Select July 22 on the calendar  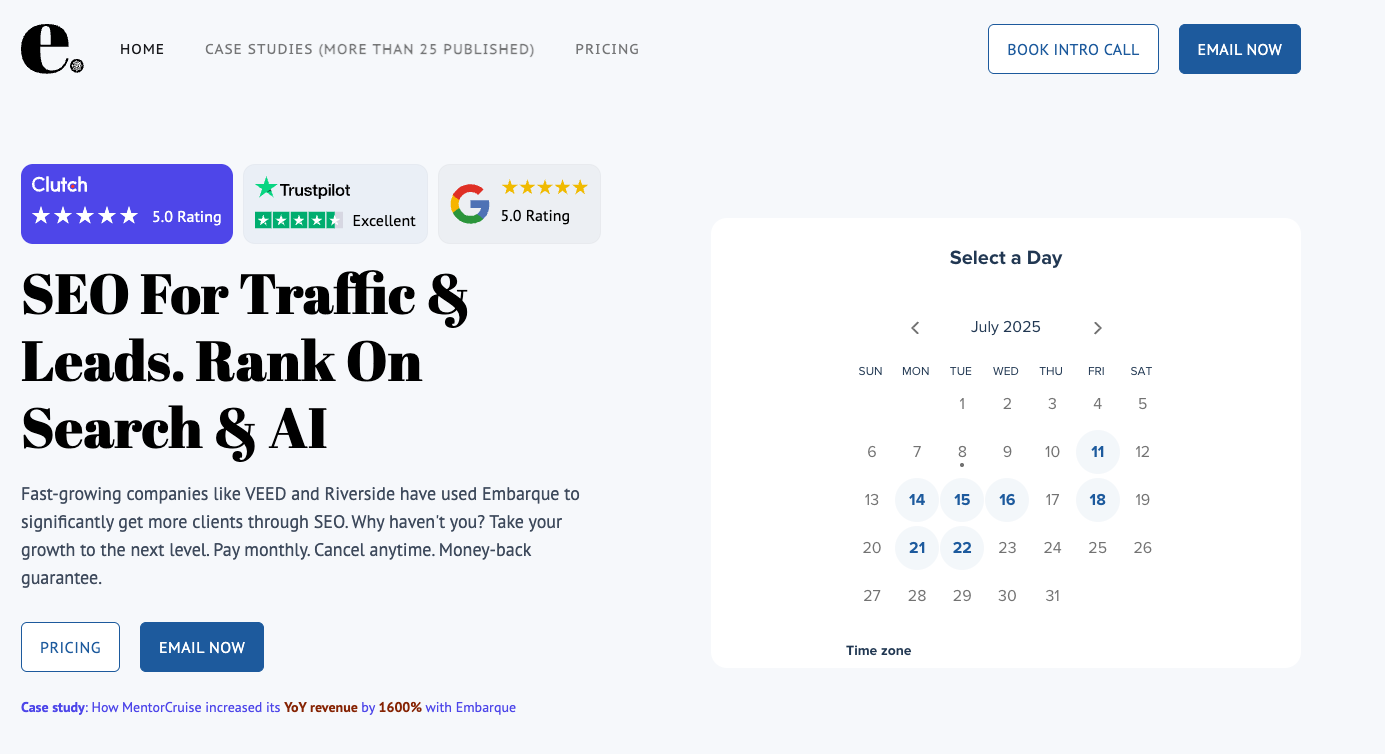pyautogui.click(x=962, y=548)
